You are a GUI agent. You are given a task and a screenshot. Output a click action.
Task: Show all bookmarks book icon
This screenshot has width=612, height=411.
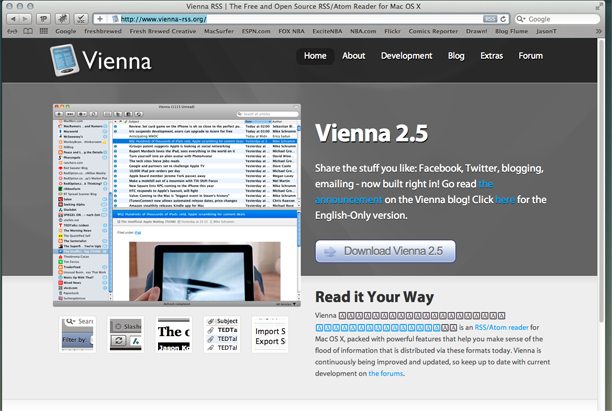coord(28,31)
